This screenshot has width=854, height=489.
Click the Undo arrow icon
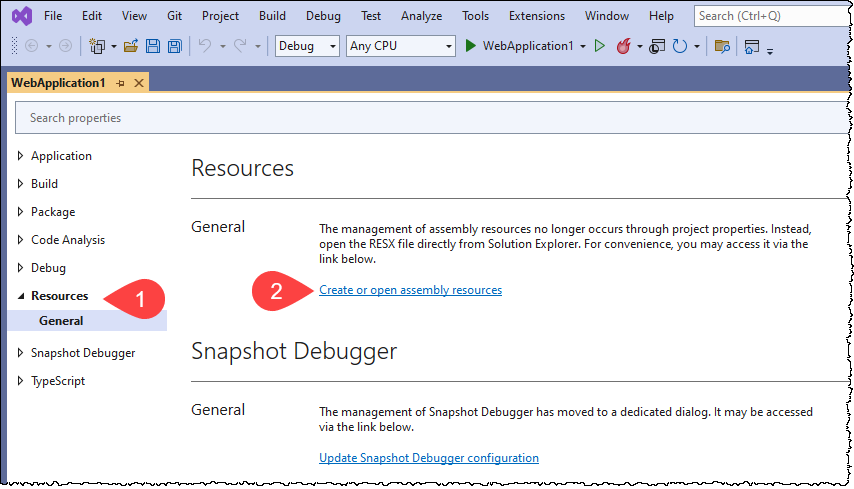[x=205, y=46]
